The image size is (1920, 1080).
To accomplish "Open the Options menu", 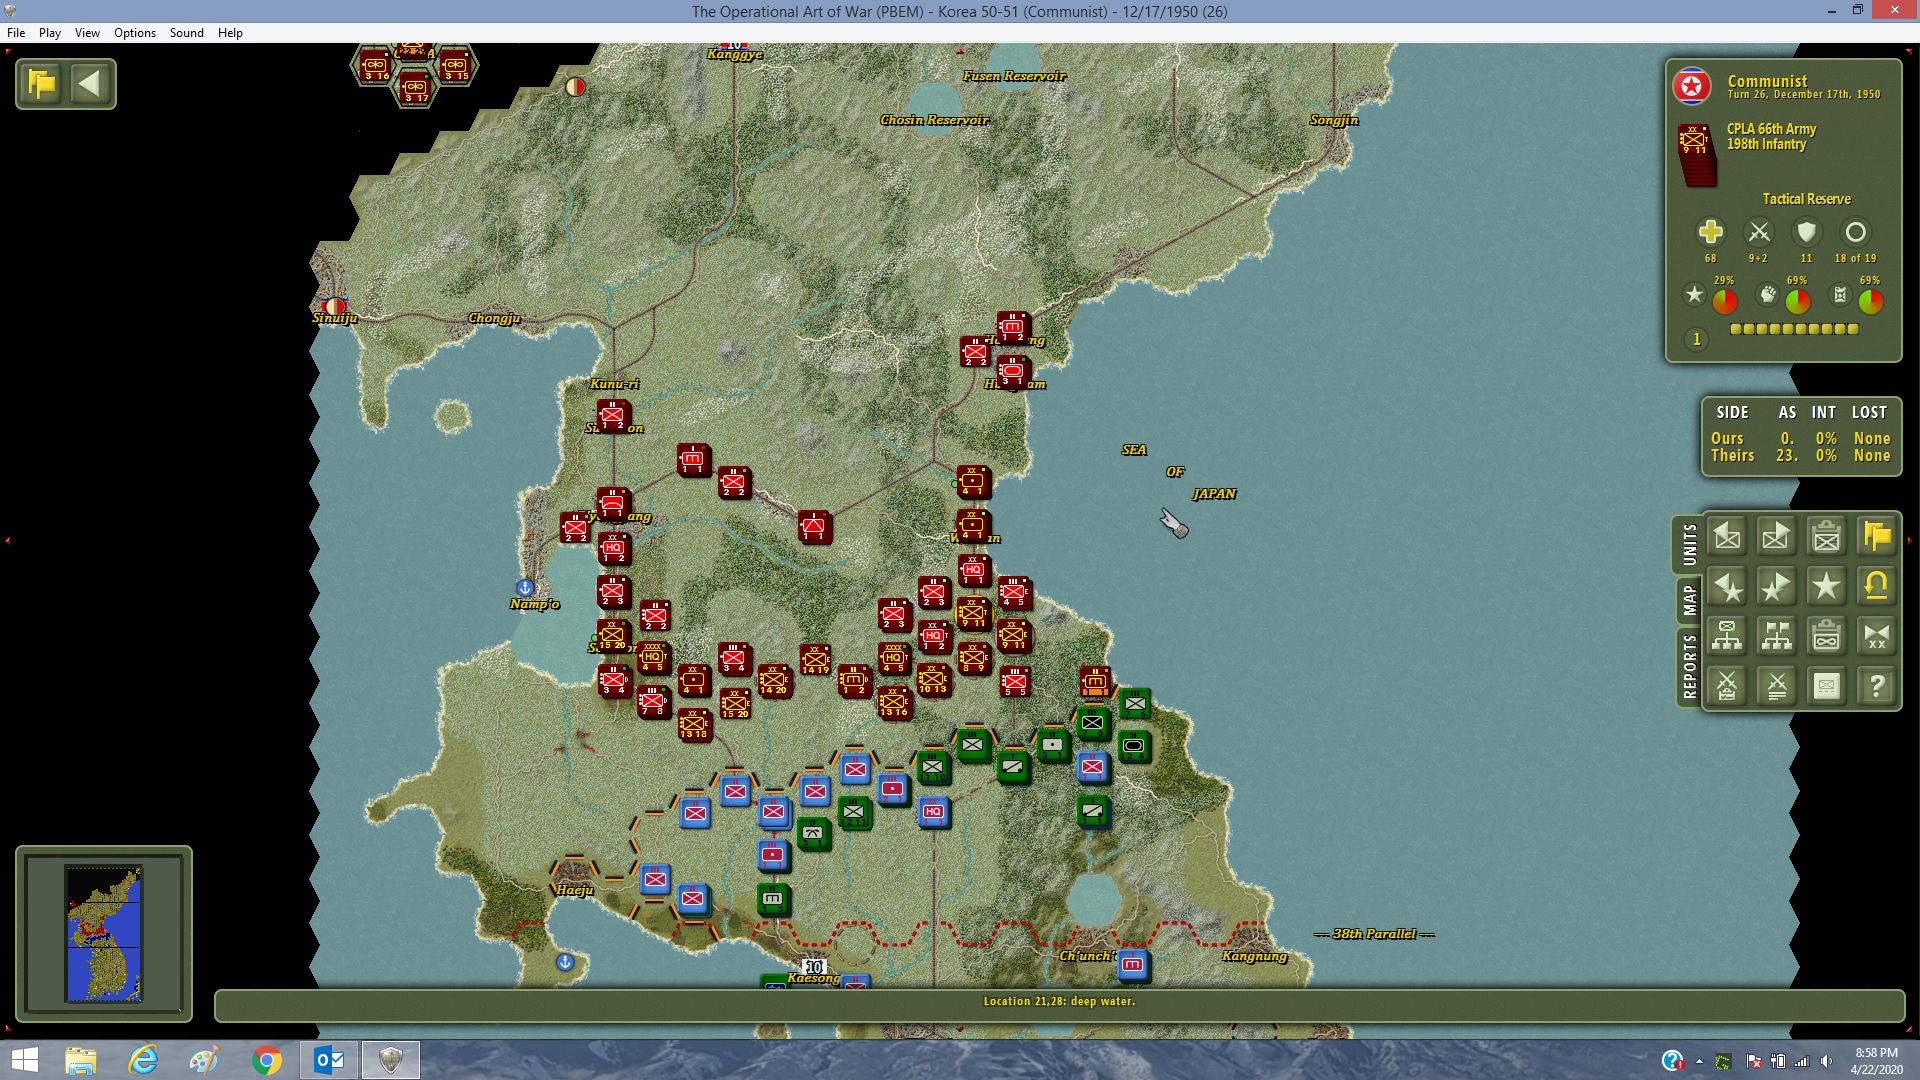I will click(135, 33).
